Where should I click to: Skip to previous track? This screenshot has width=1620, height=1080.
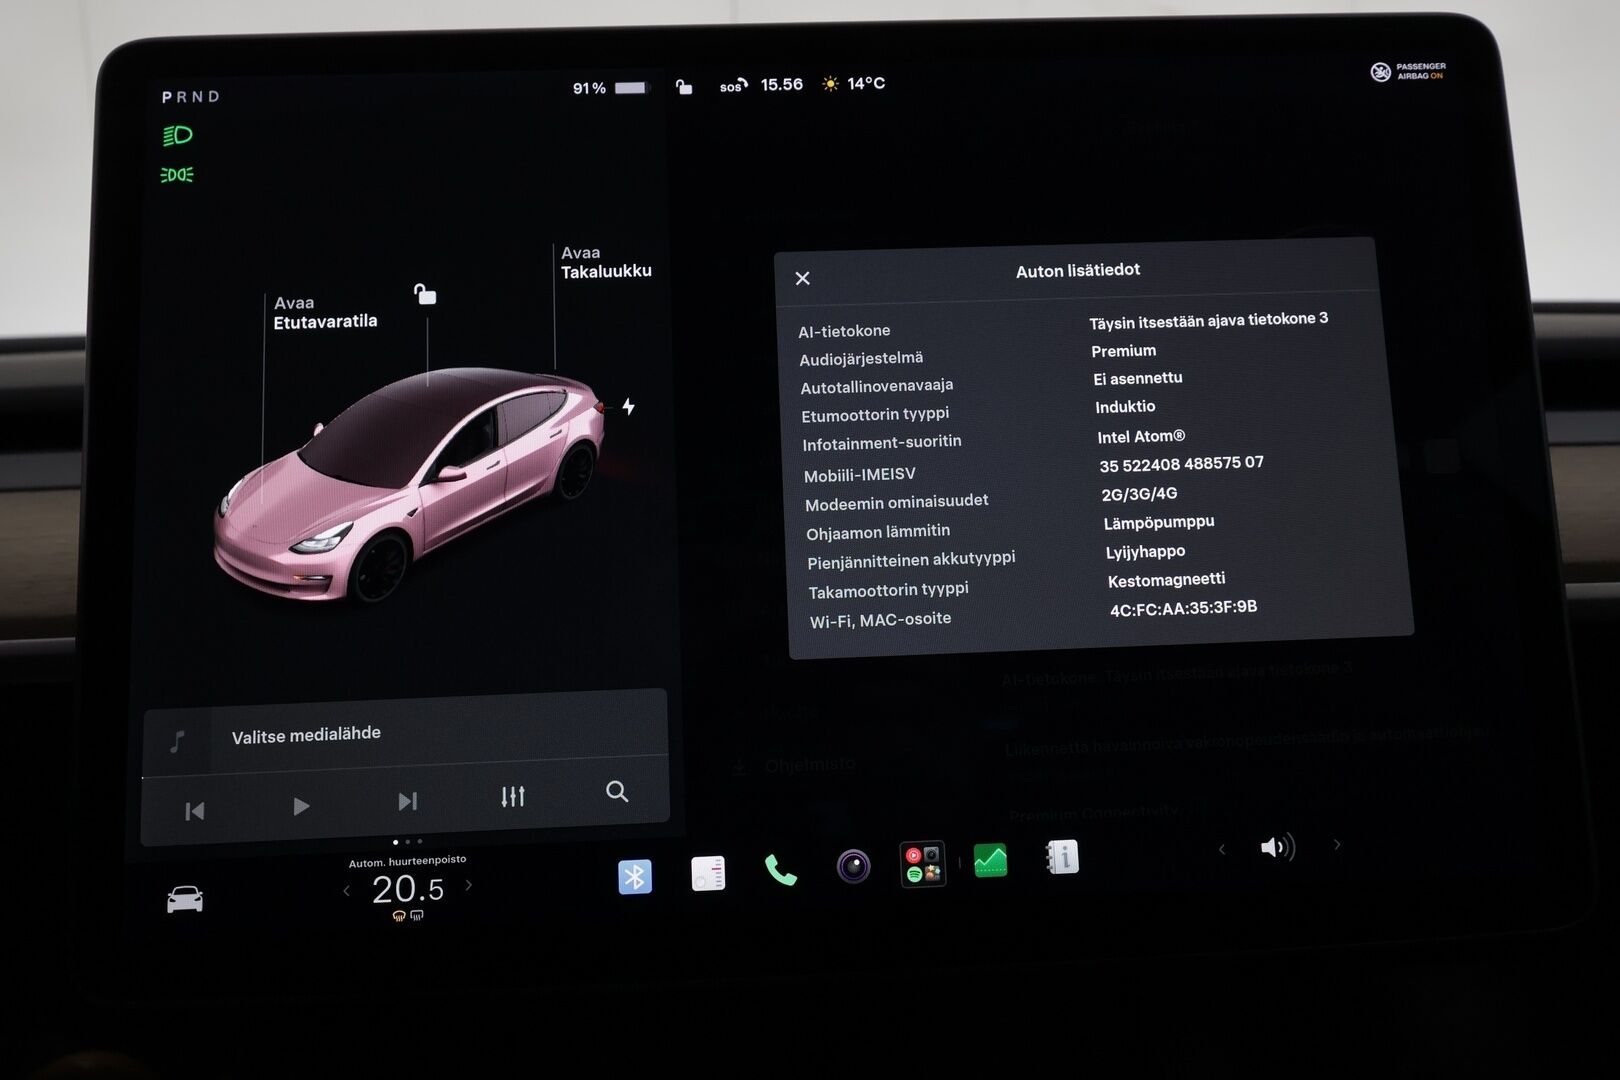[x=194, y=811]
